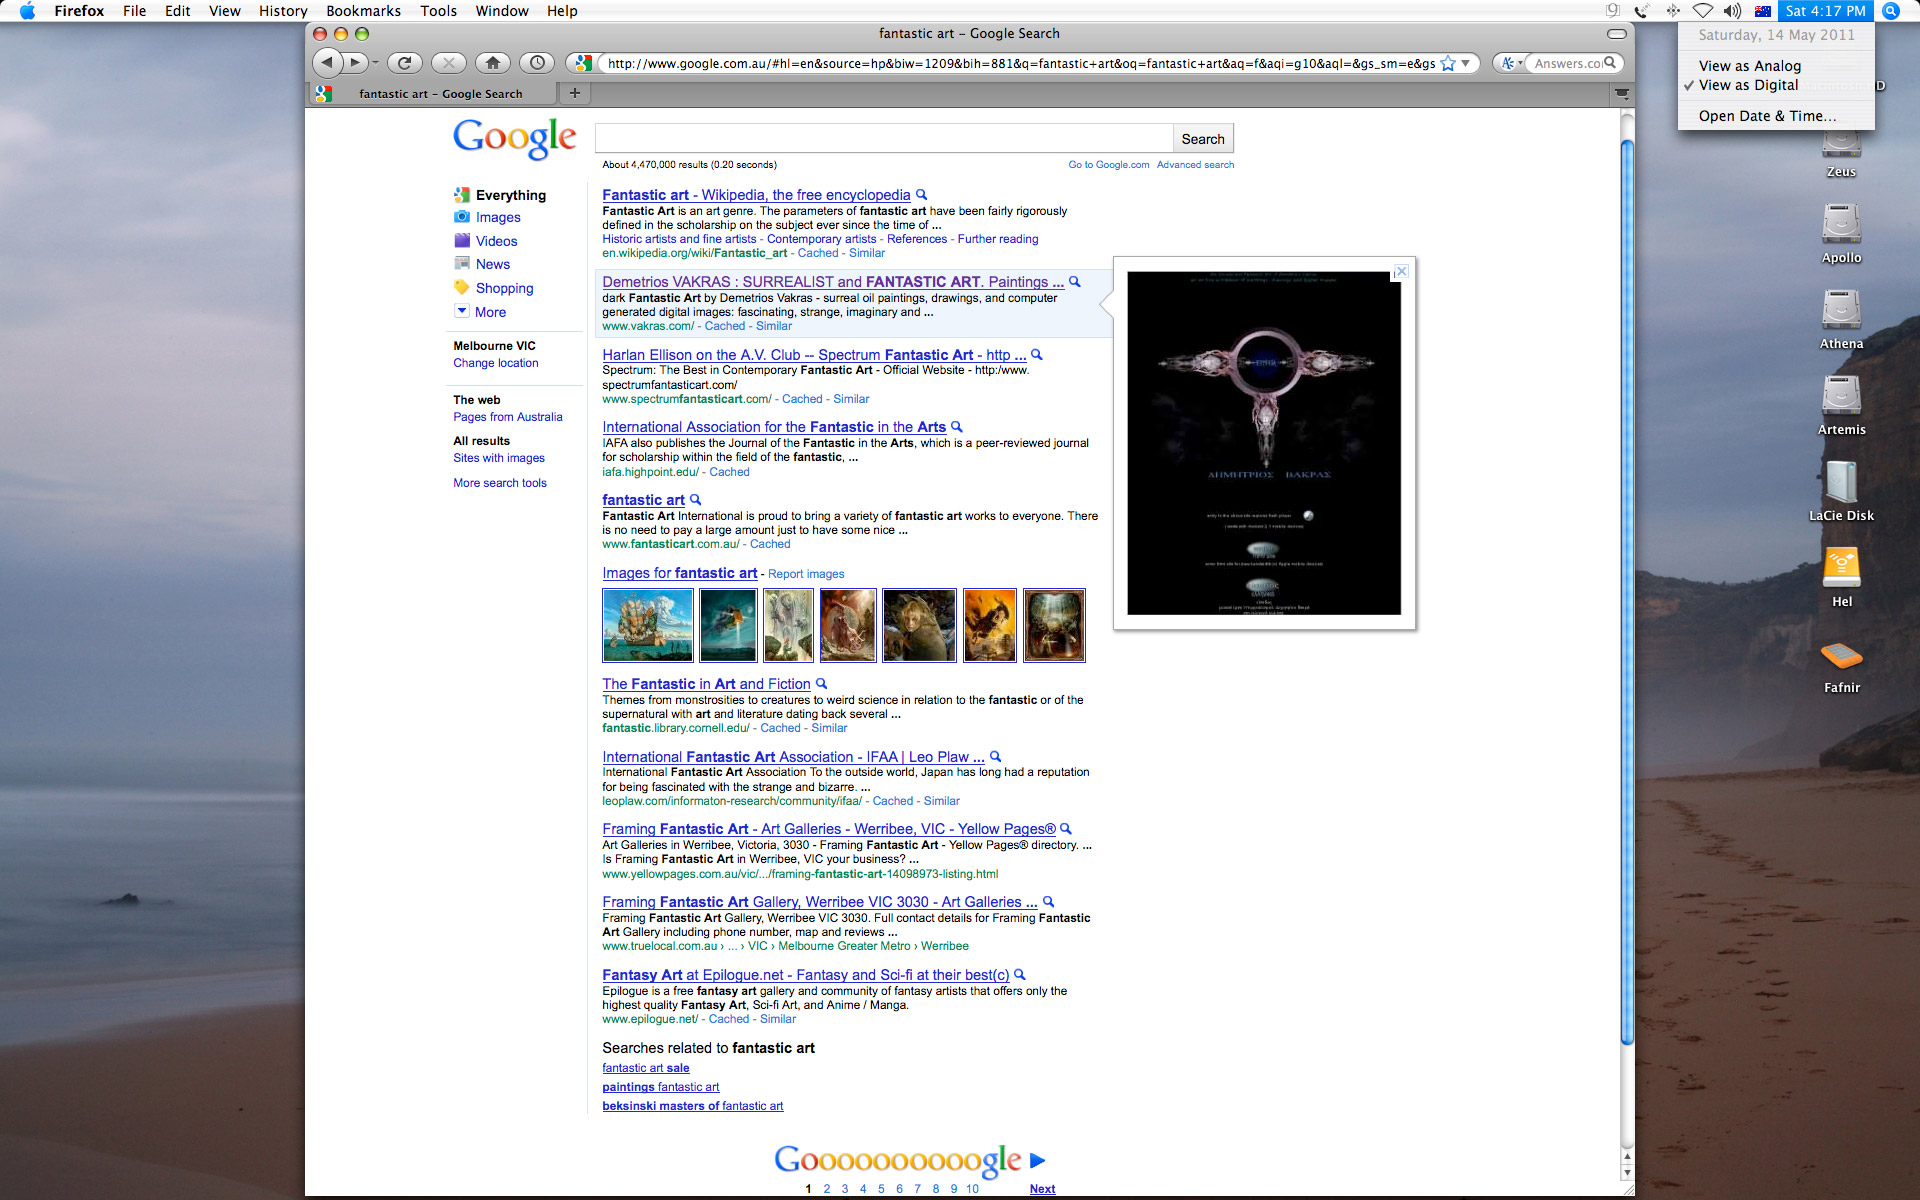Click the Google search text field

click(x=884, y=138)
